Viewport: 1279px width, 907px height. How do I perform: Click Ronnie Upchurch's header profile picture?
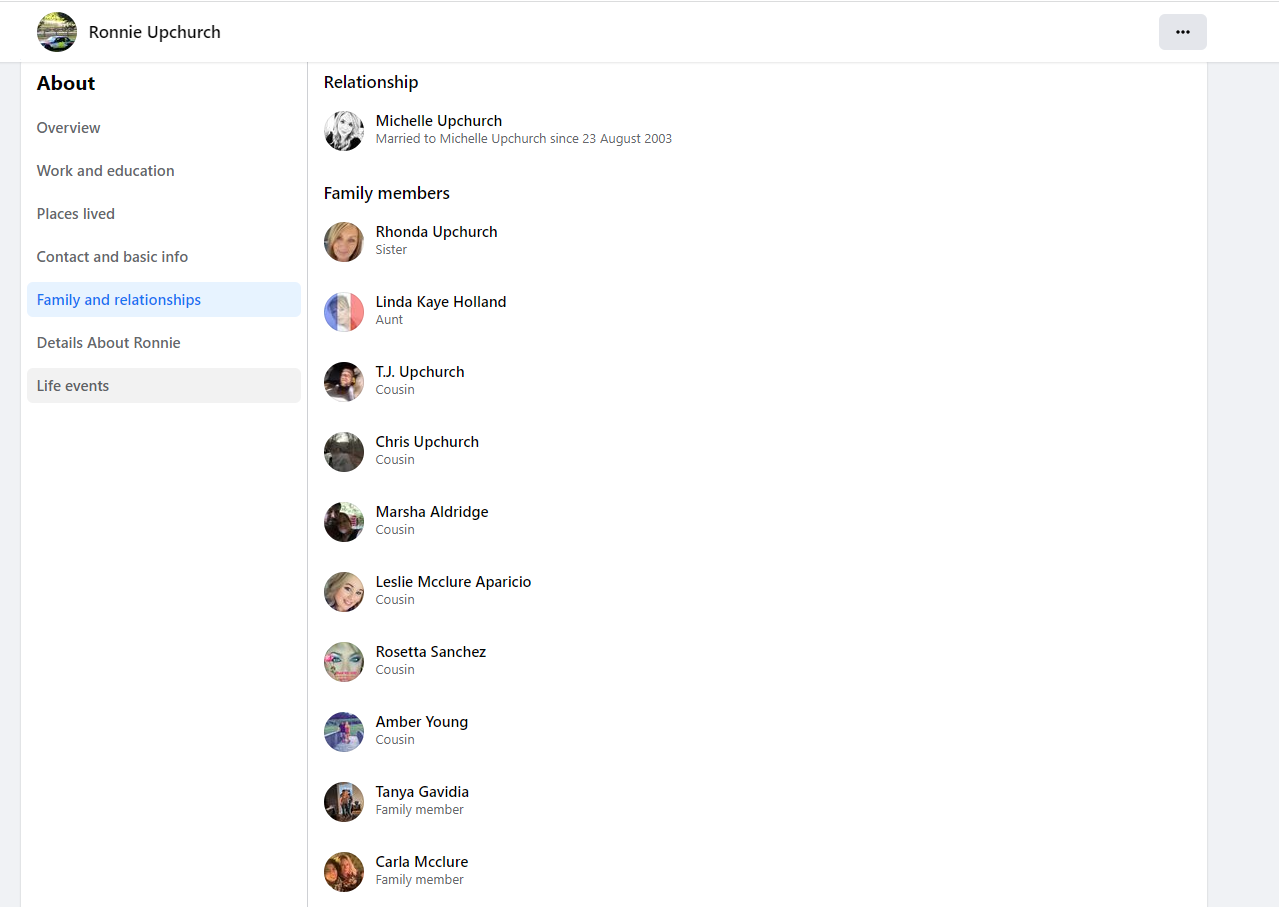[57, 32]
